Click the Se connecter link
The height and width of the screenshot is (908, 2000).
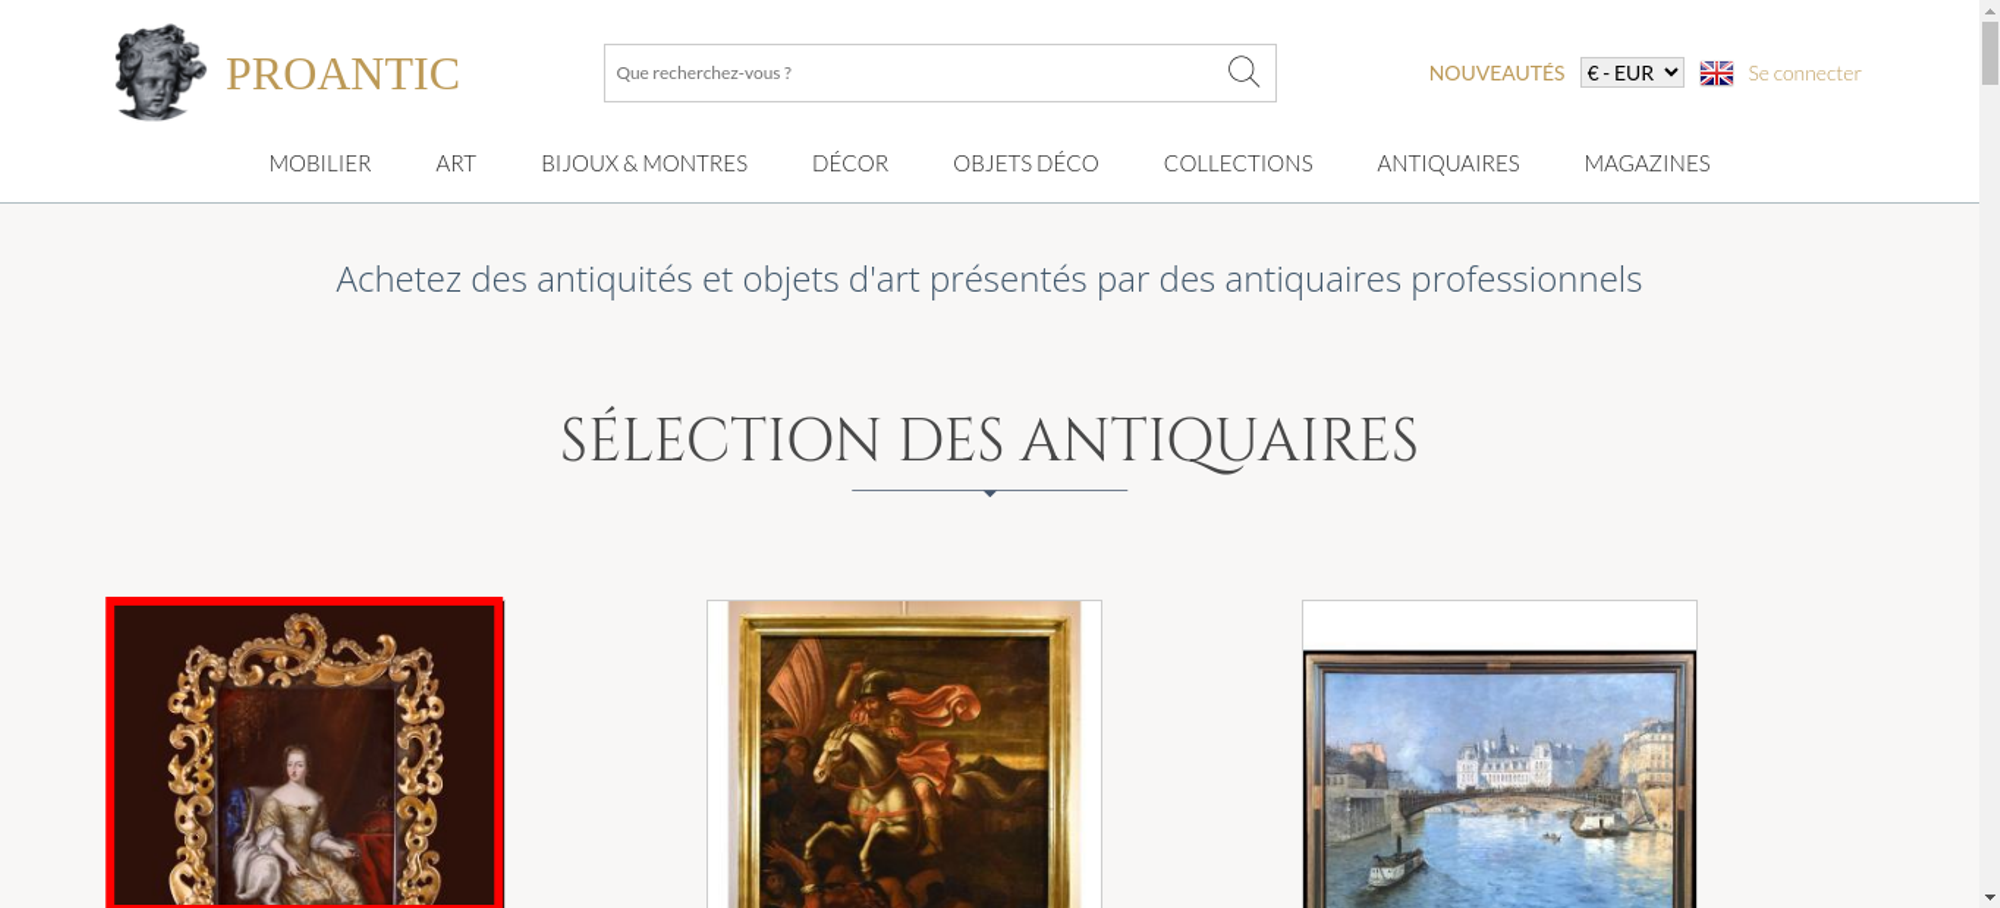pos(1804,73)
